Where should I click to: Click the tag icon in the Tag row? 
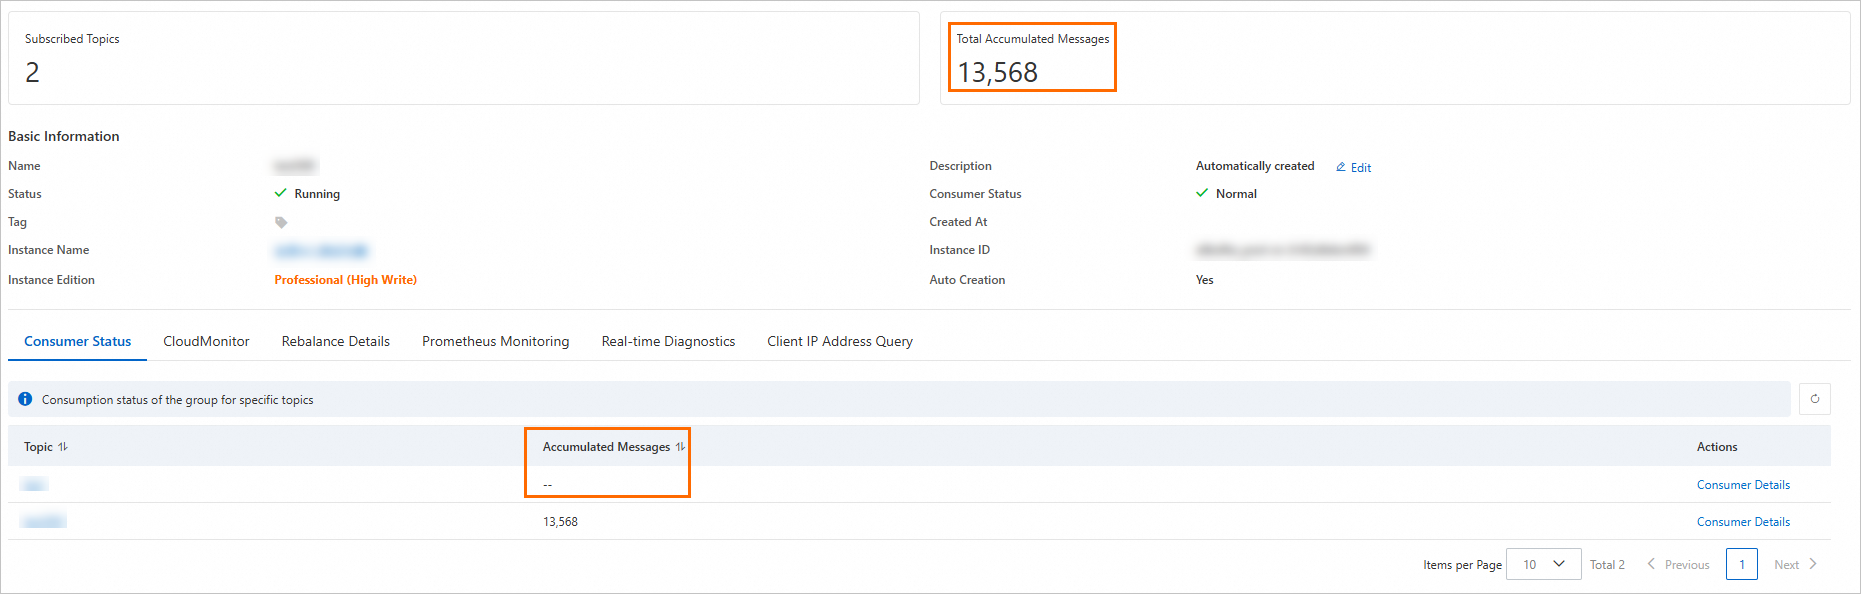click(281, 222)
